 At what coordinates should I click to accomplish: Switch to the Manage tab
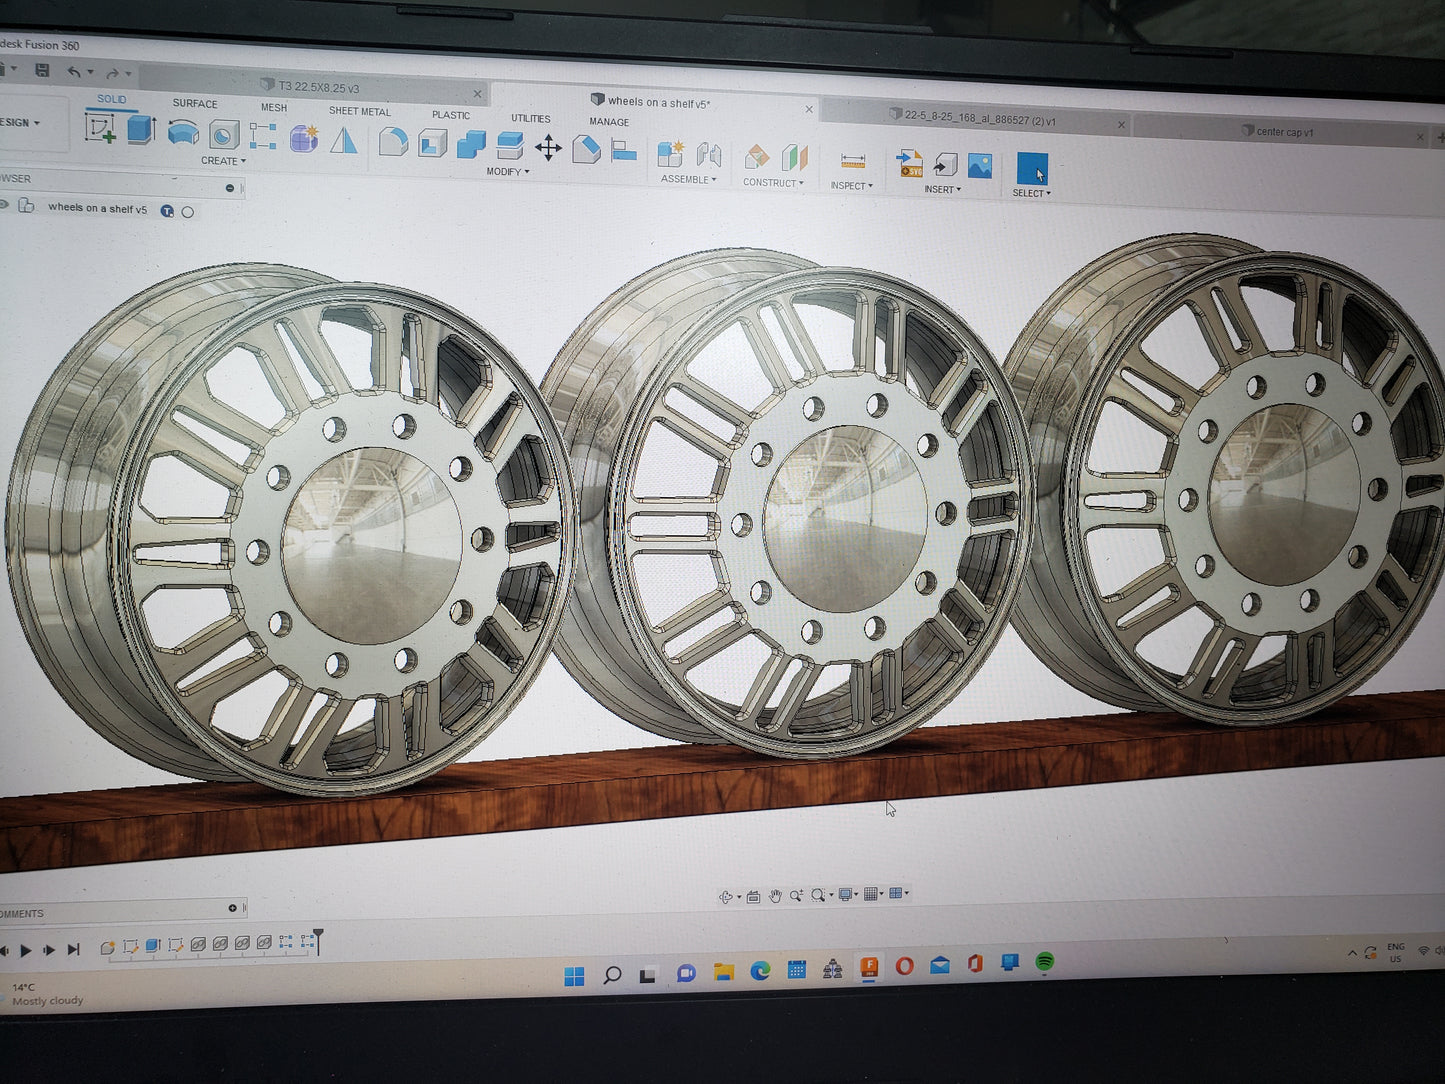coord(609,122)
